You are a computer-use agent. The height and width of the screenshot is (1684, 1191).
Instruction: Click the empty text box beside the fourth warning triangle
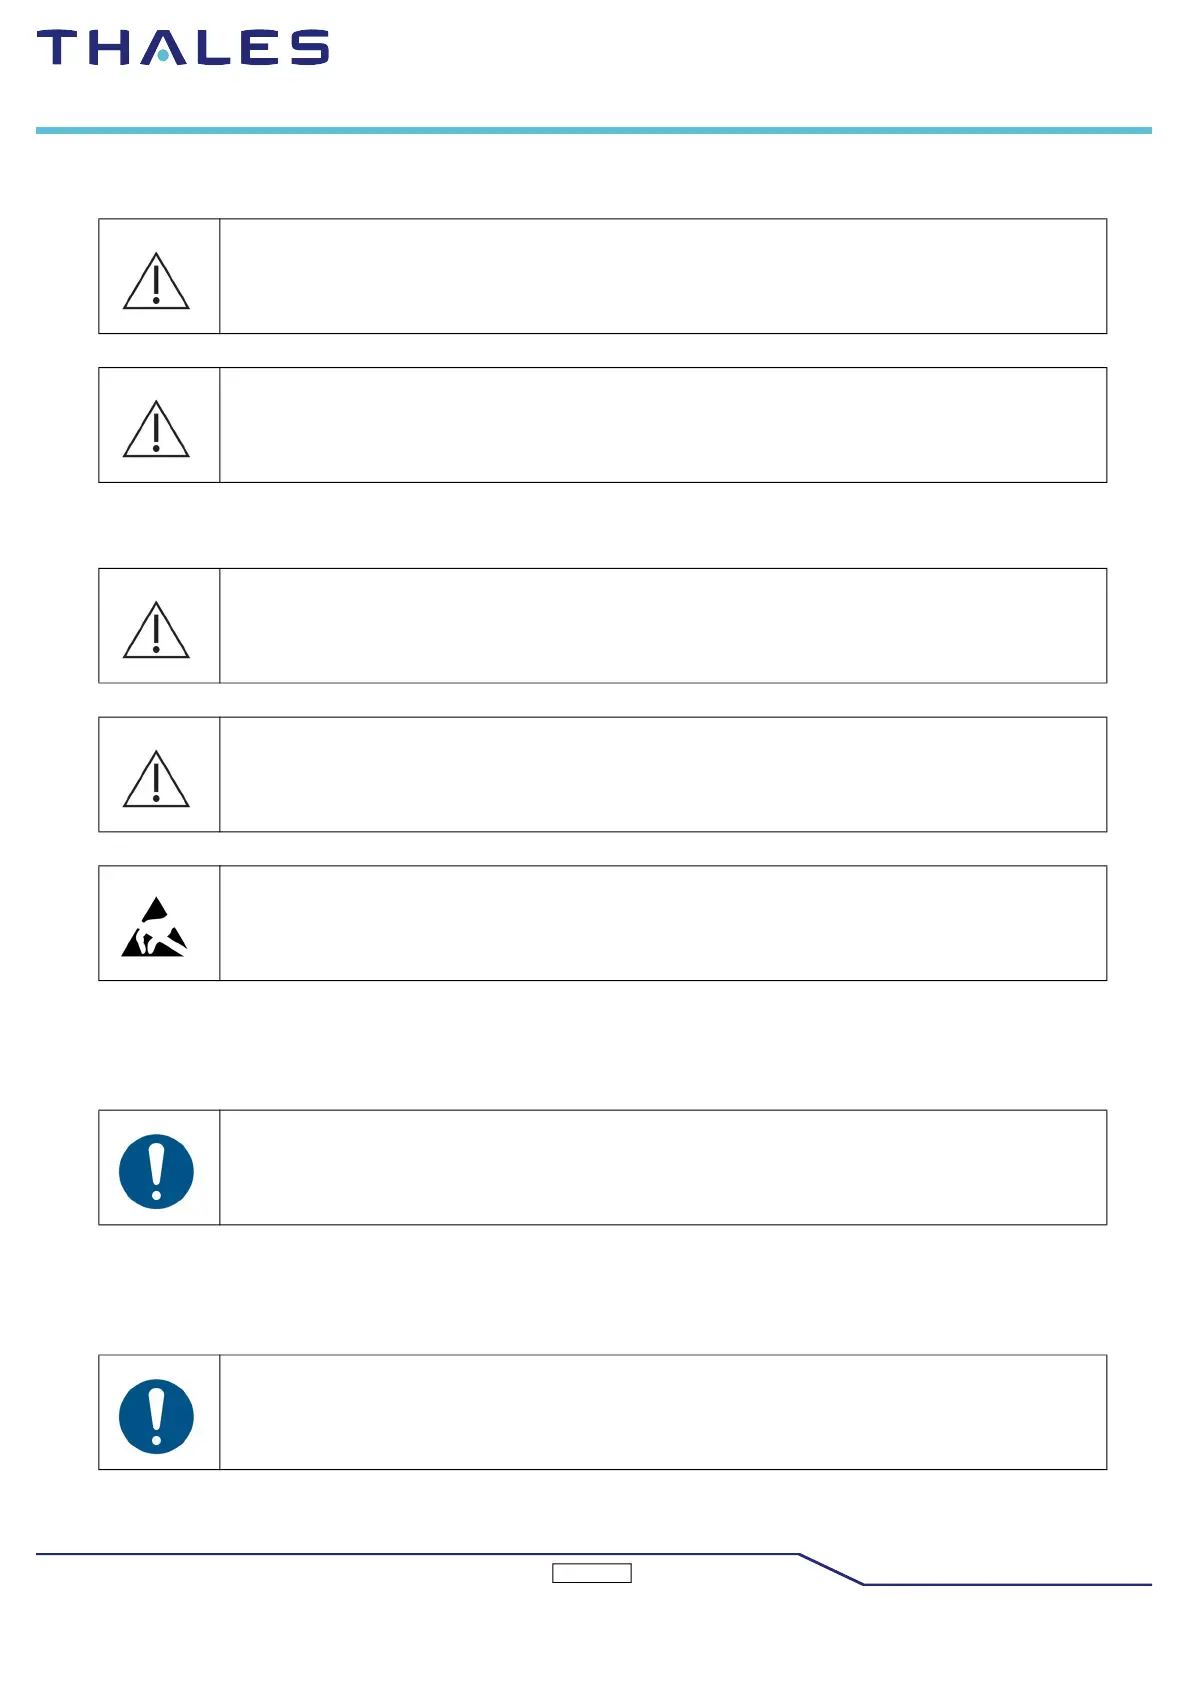pos(662,774)
